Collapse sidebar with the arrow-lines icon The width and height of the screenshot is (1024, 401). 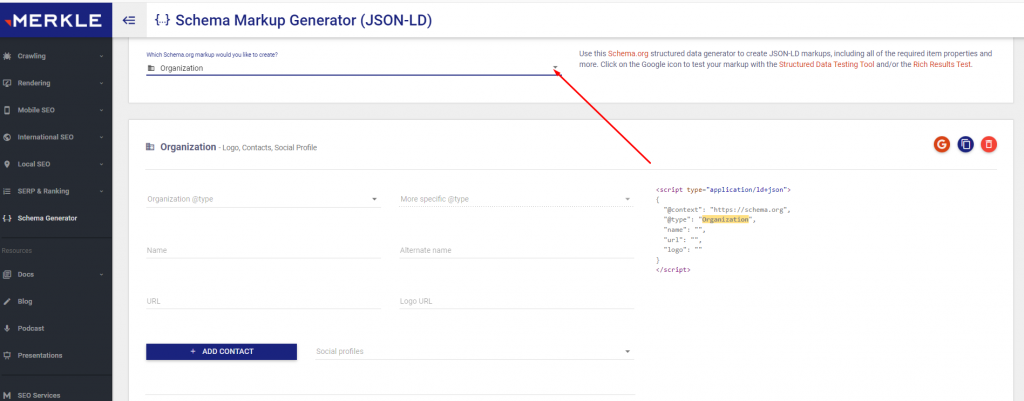pyautogui.click(x=129, y=20)
